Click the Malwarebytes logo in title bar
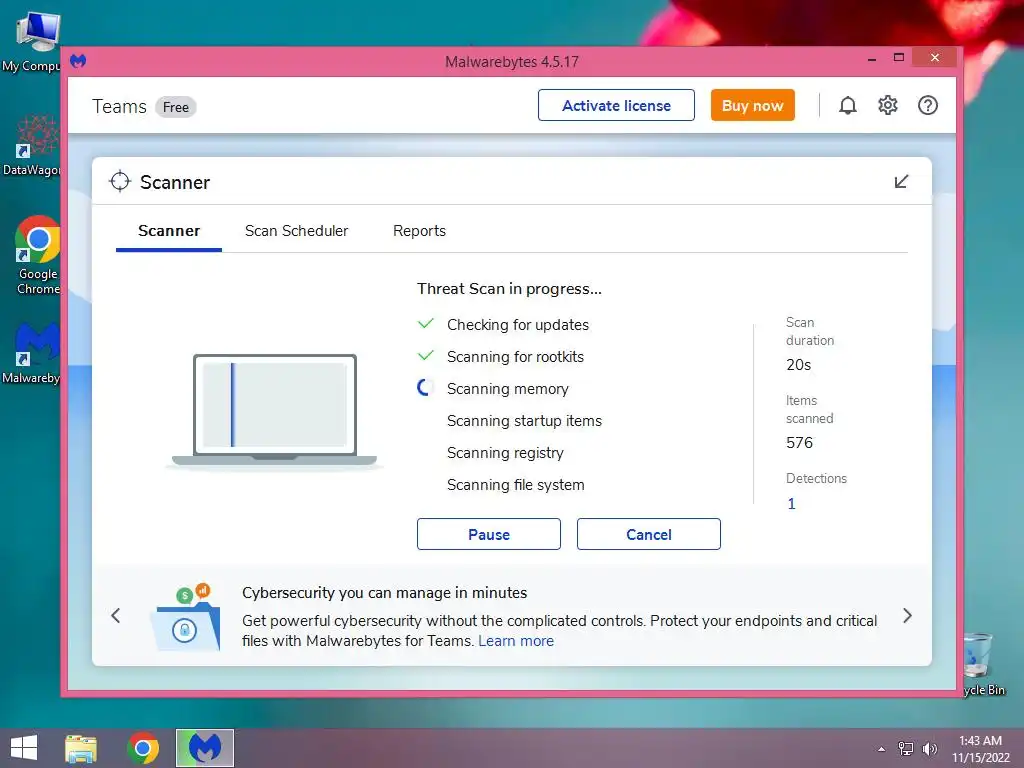This screenshot has width=1024, height=768. click(x=78, y=61)
